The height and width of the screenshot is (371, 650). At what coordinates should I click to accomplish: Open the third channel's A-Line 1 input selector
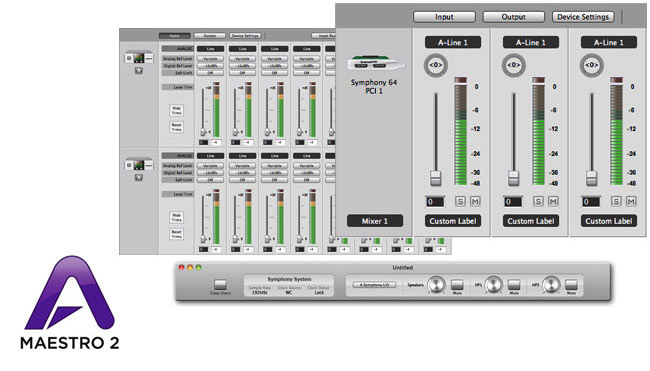tap(609, 42)
